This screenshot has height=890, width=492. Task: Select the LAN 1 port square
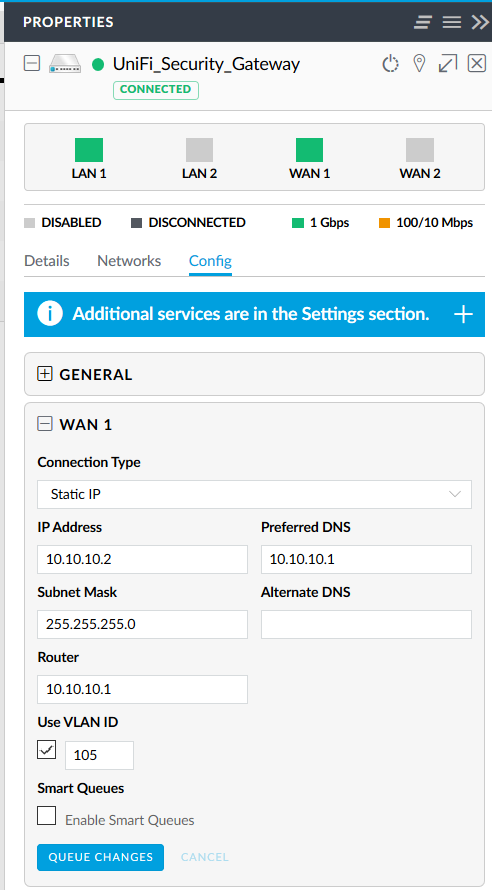pyautogui.click(x=89, y=150)
